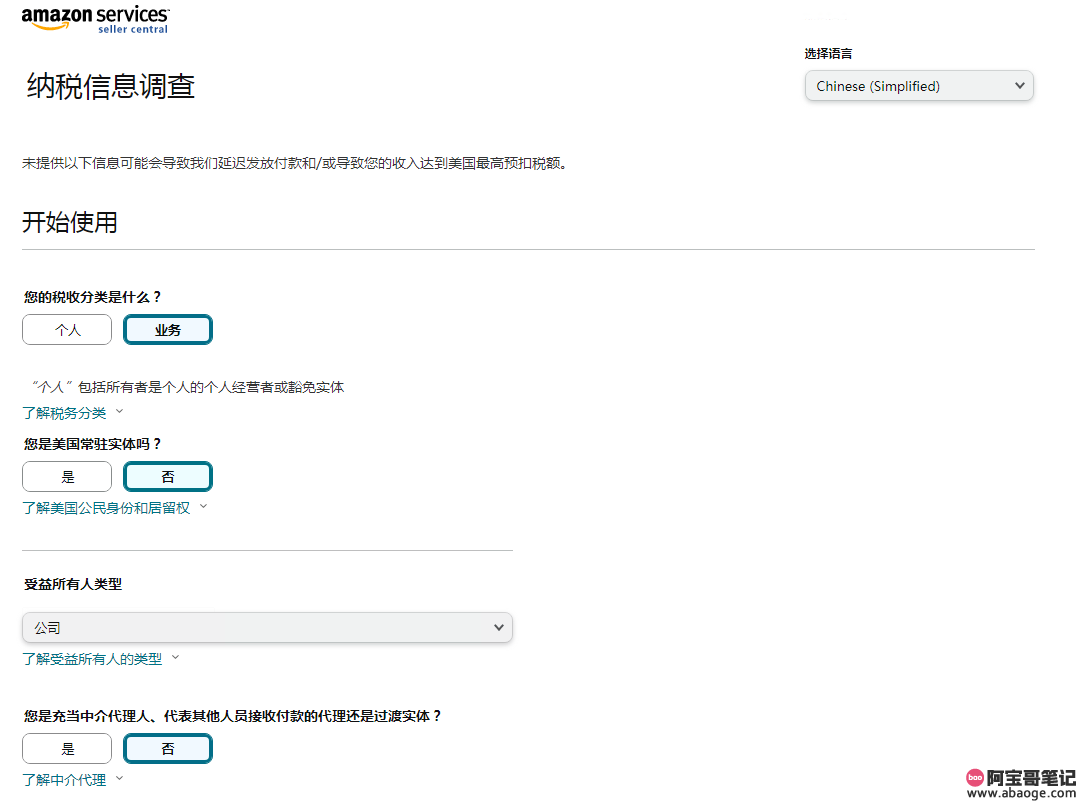Click the disclosure arrow next to 了解税务分类

[119, 412]
